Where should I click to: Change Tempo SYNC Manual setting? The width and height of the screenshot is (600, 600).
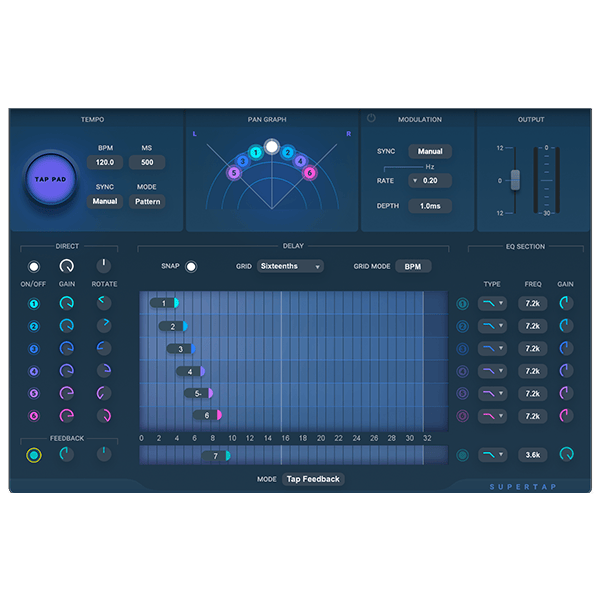105,201
